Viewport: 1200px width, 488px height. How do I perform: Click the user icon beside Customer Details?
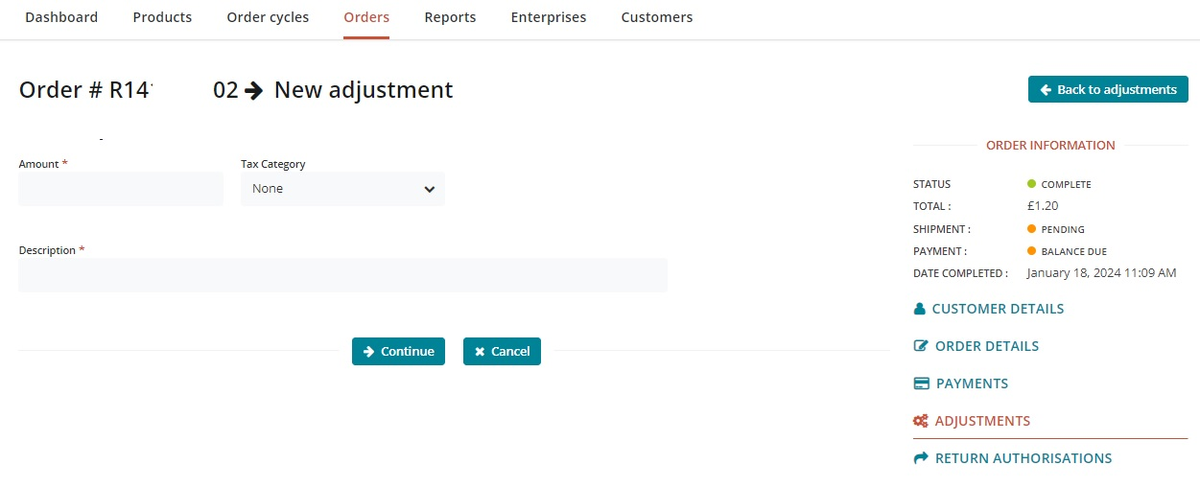[x=920, y=309]
